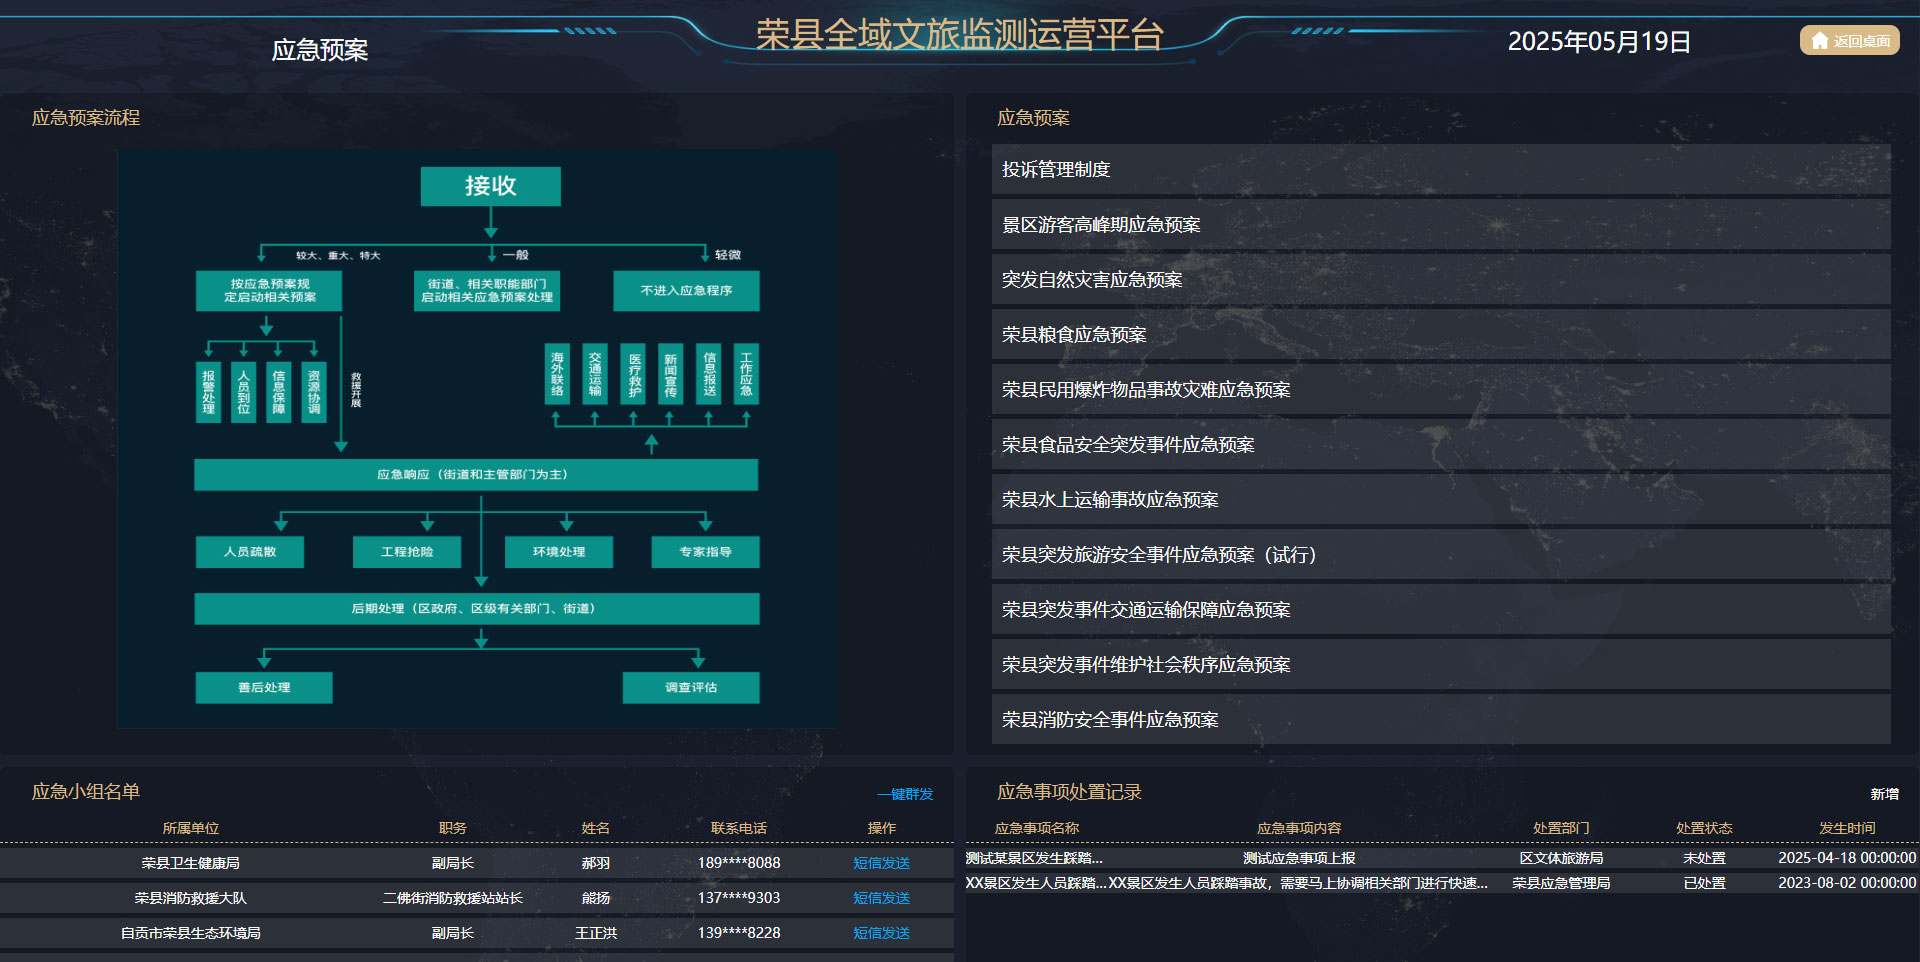Open 一键群发 mass messaging
The height and width of the screenshot is (962, 1920).
click(903, 793)
